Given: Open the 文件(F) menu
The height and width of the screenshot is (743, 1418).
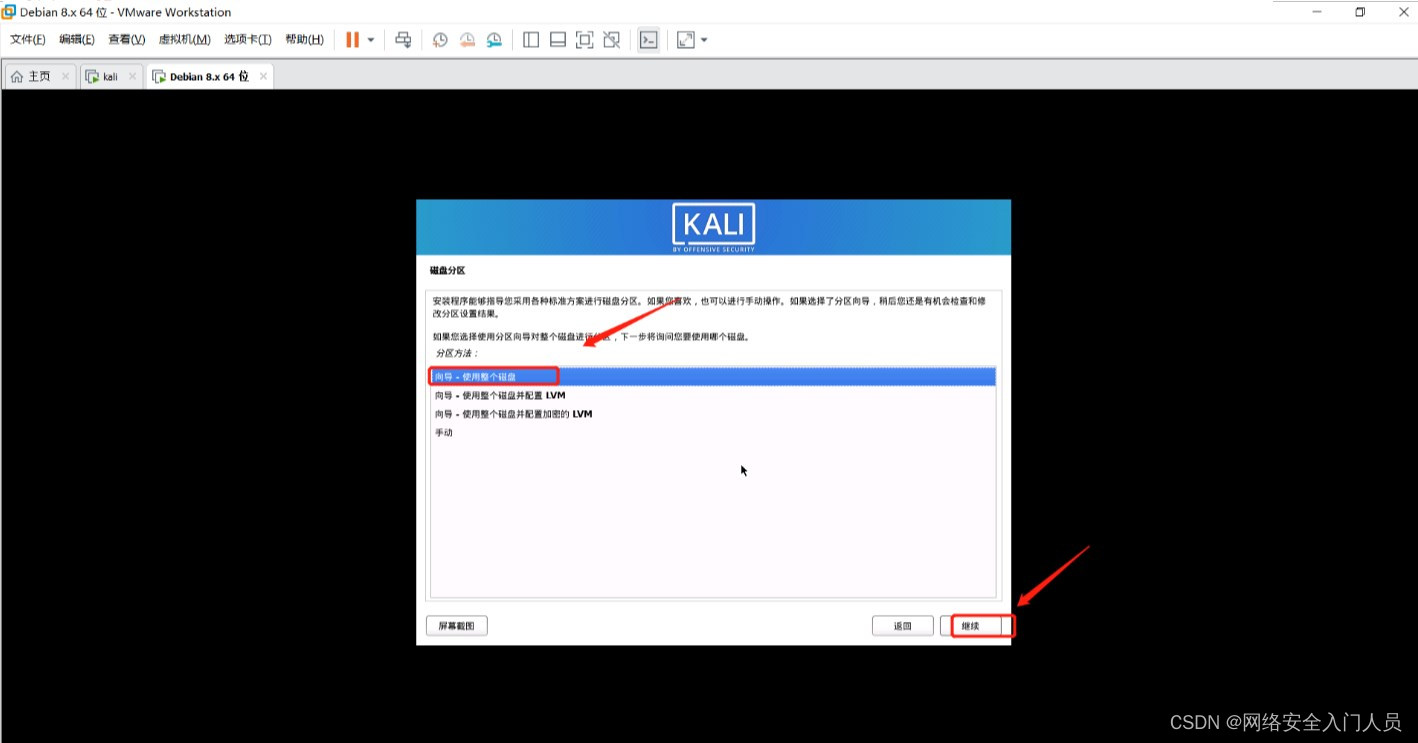Looking at the screenshot, I should click(28, 40).
